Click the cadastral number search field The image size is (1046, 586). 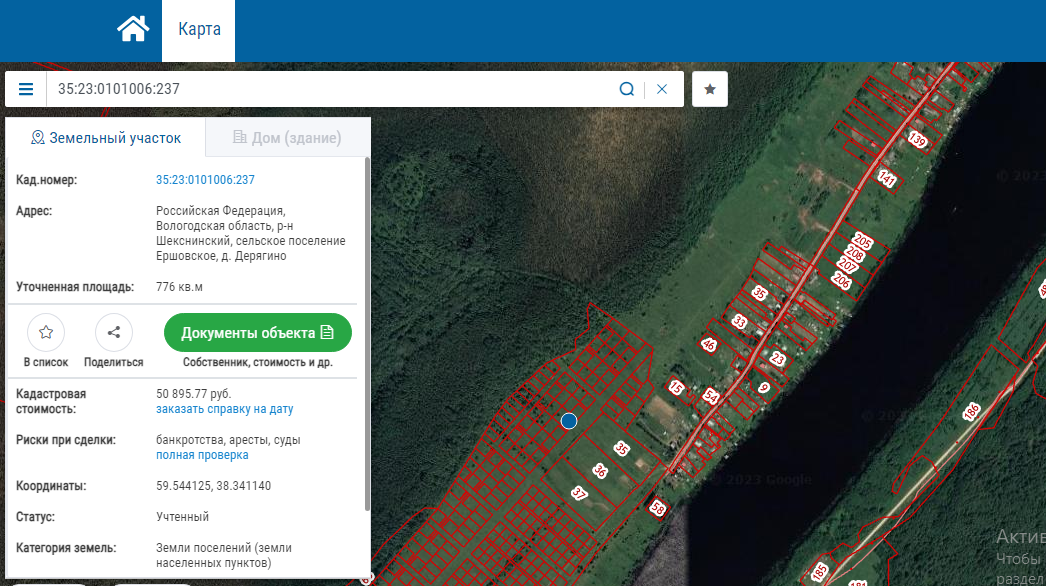click(x=330, y=89)
